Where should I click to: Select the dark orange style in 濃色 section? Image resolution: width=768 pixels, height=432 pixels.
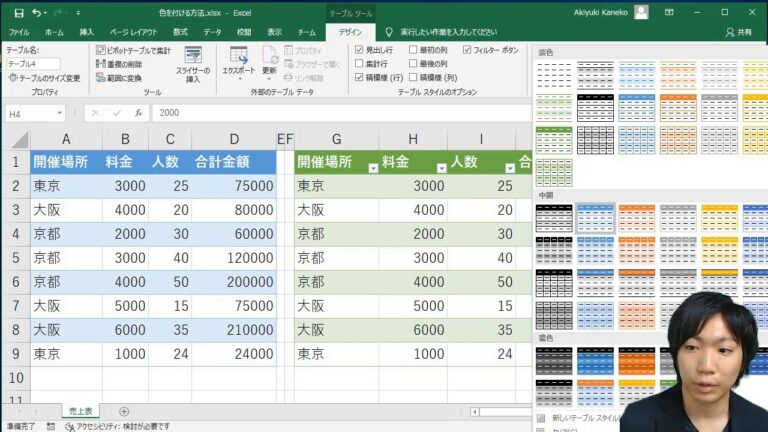[x=637, y=361]
